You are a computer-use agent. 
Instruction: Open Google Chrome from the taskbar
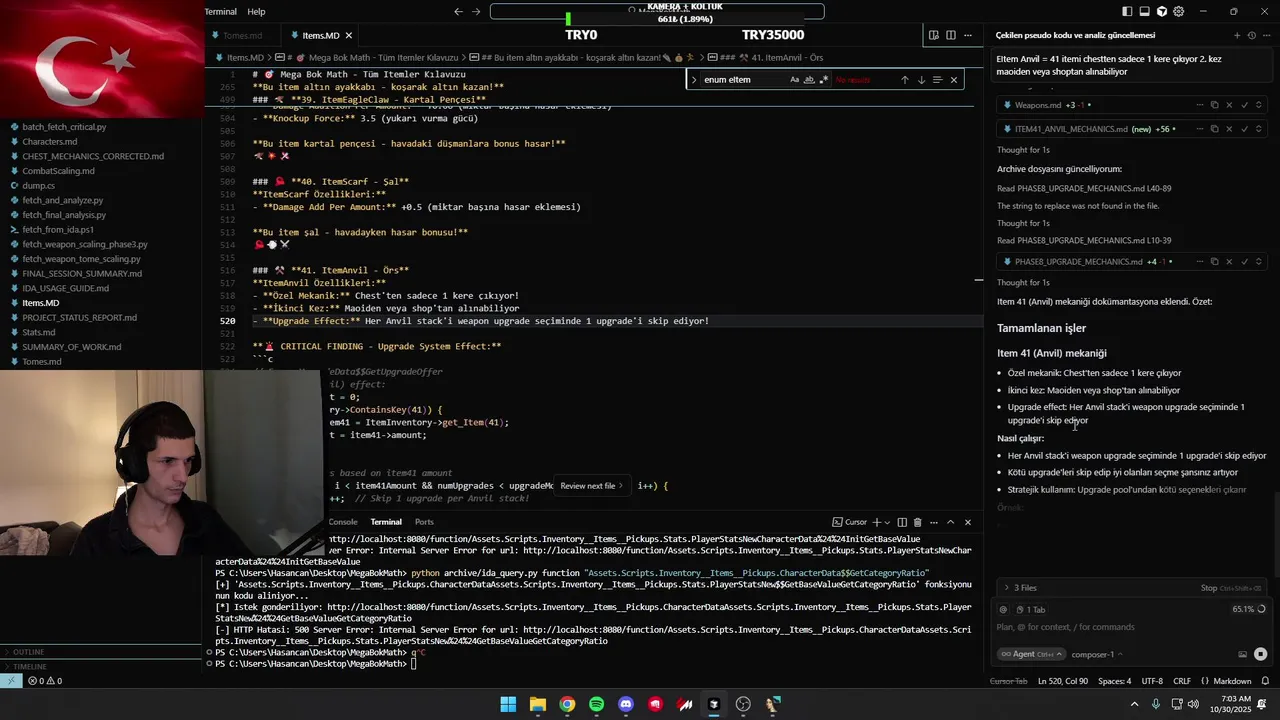point(567,704)
